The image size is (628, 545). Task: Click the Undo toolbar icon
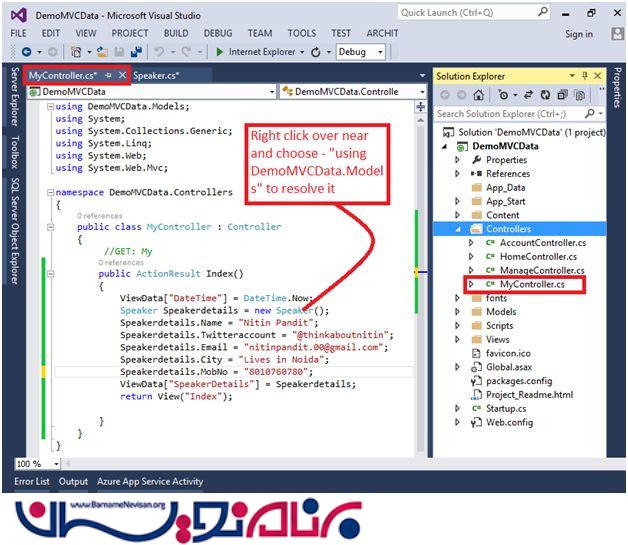point(160,52)
